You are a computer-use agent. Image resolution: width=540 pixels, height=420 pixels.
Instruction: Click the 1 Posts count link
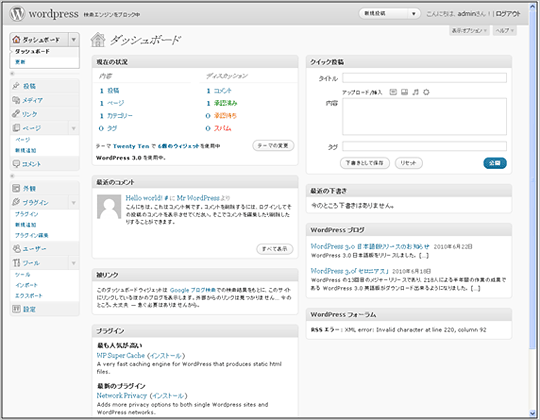(110, 91)
